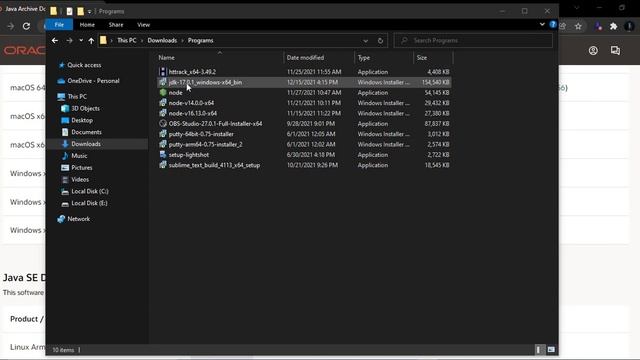Screen dimensions: 640x360
Task: Select Downloads in the breadcrumb path
Action: pyautogui.click(x=162, y=40)
